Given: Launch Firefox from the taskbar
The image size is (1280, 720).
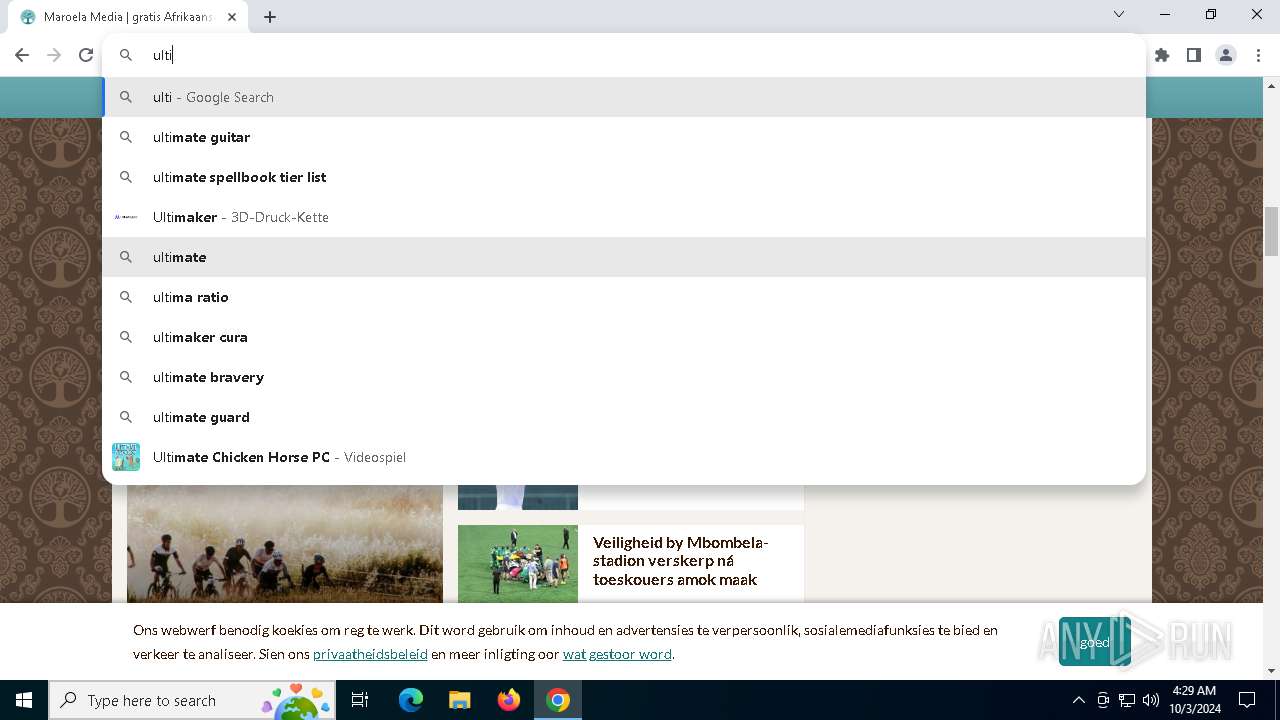Looking at the screenshot, I should (x=509, y=700).
